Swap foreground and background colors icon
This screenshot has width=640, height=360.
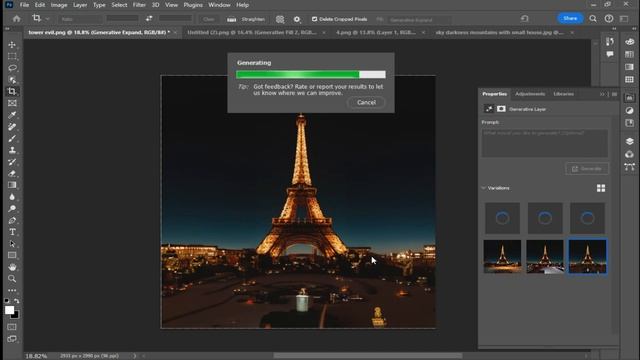tap(16, 301)
